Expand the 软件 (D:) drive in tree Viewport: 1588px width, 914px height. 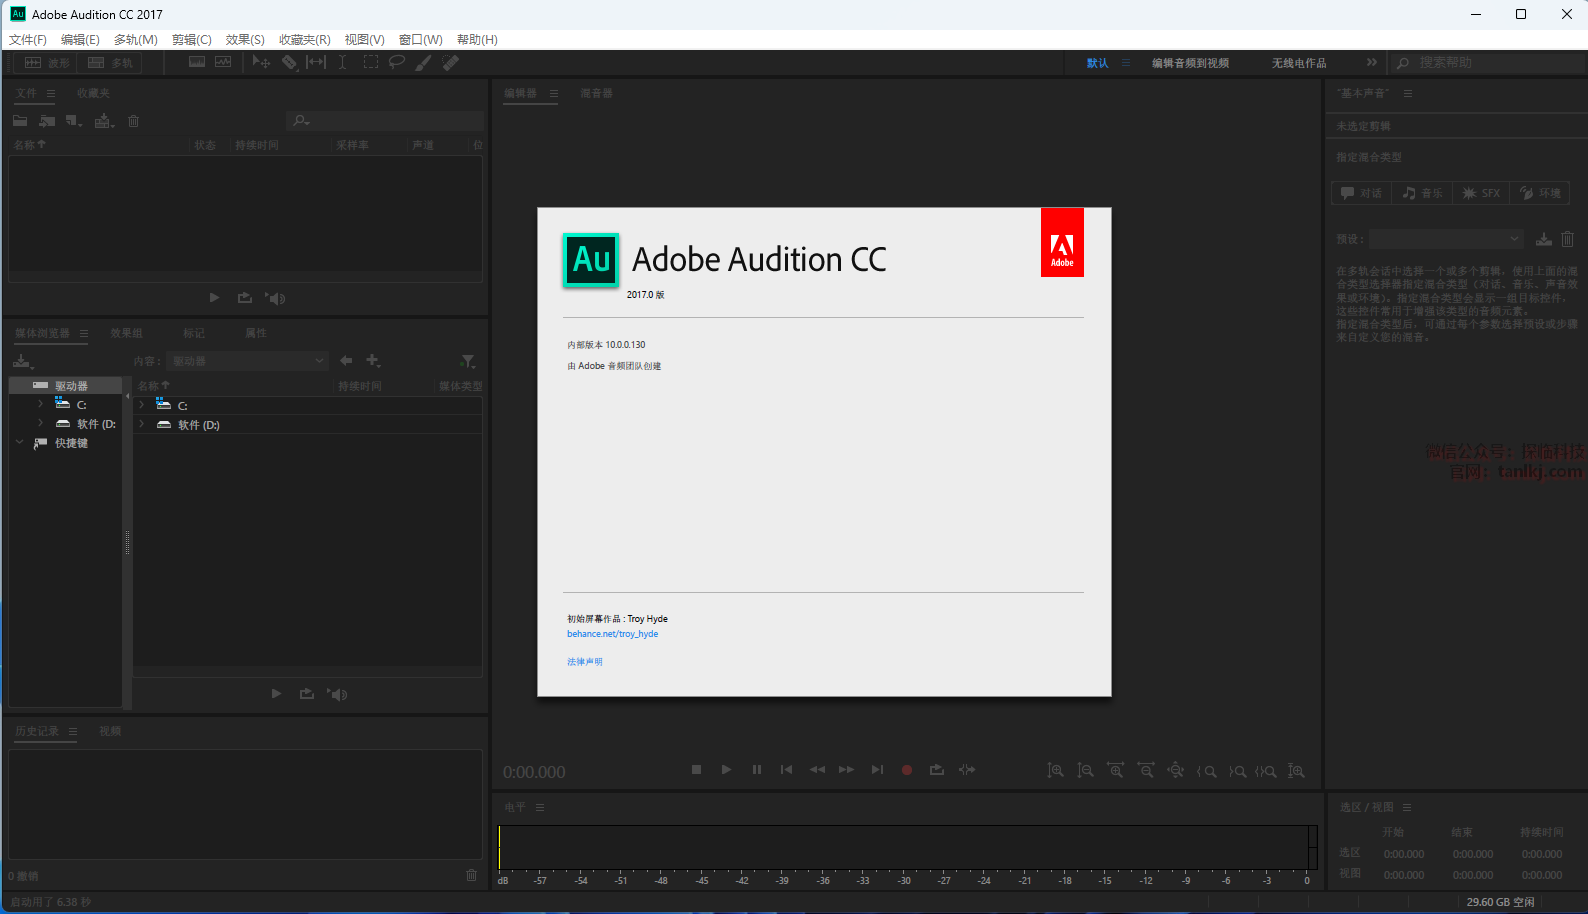(40, 424)
